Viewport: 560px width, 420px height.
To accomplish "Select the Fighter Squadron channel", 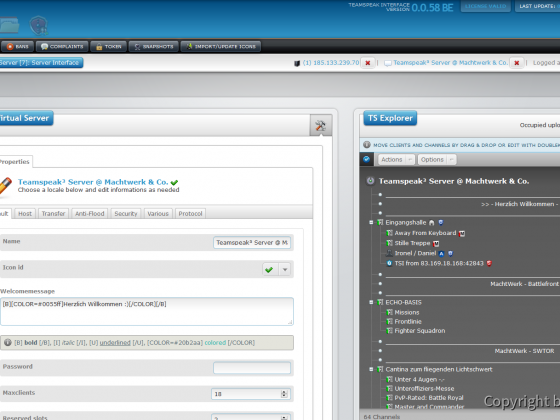I will (420, 331).
